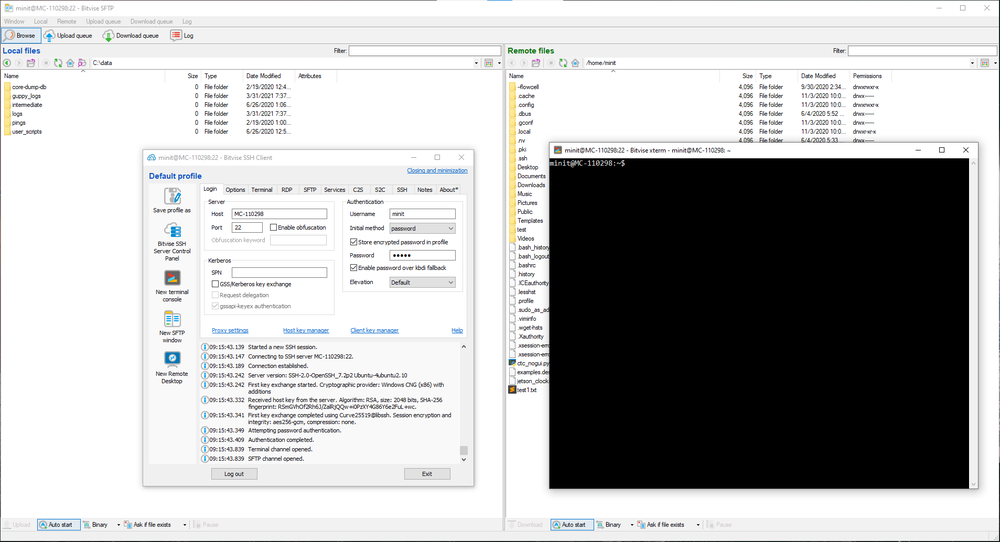Toggle Store encrypted password in profile
The width and height of the screenshot is (1000, 542).
click(354, 242)
